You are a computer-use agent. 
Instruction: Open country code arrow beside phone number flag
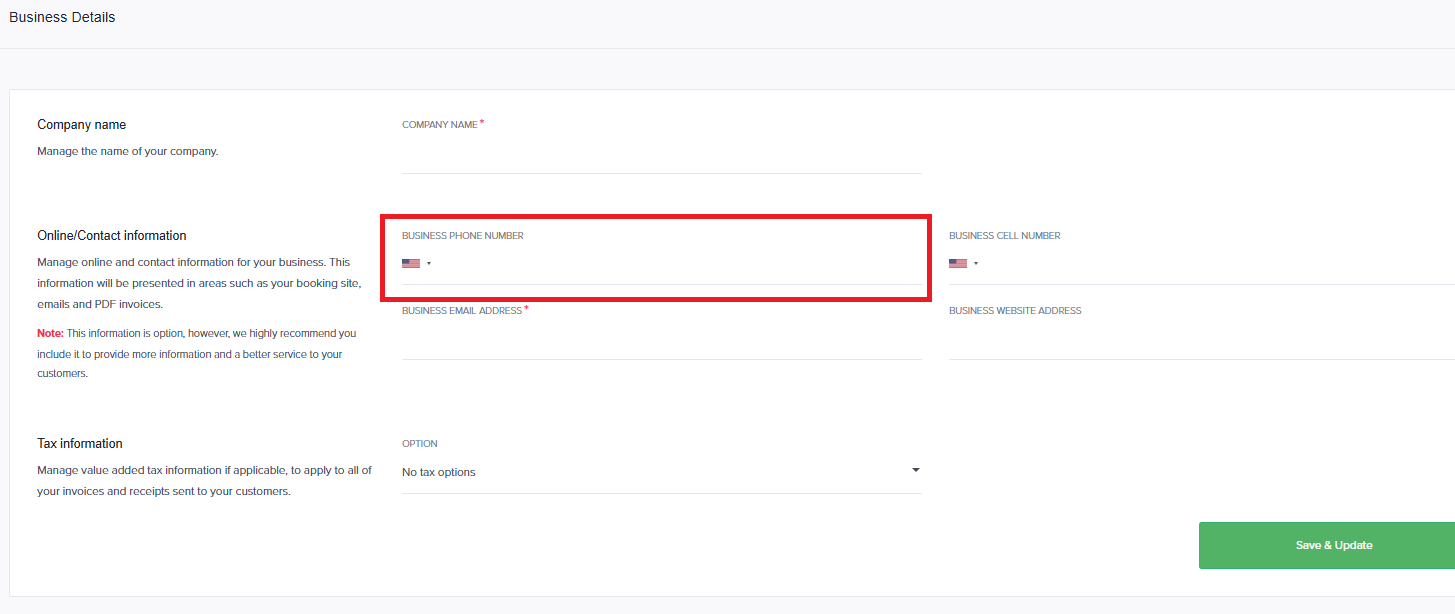coord(429,264)
